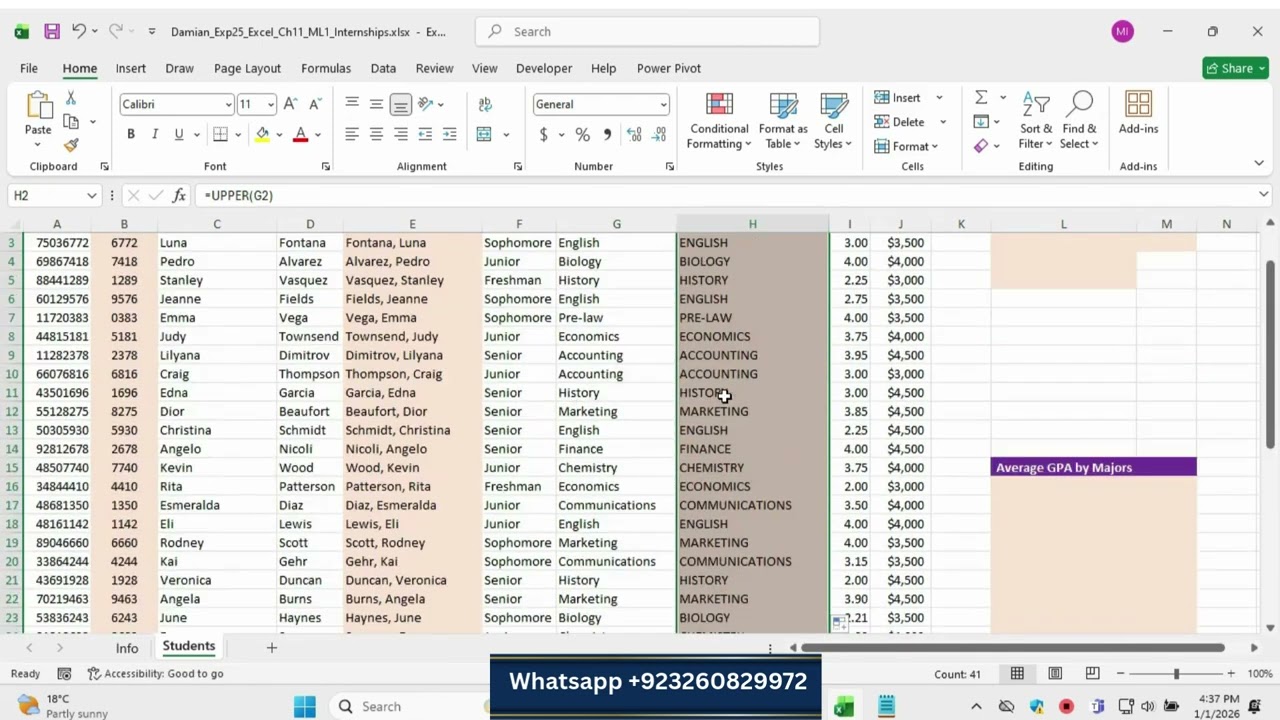Toggle Underline formatting
The image size is (1280, 720).
(179, 134)
